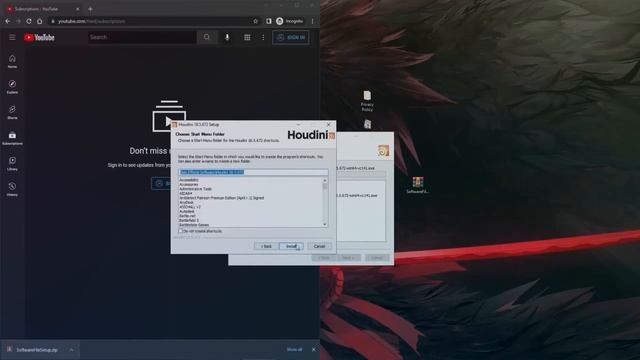The height and width of the screenshot is (360, 640).
Task: Open Home in the YouTube sidebar
Action: click(x=12, y=62)
